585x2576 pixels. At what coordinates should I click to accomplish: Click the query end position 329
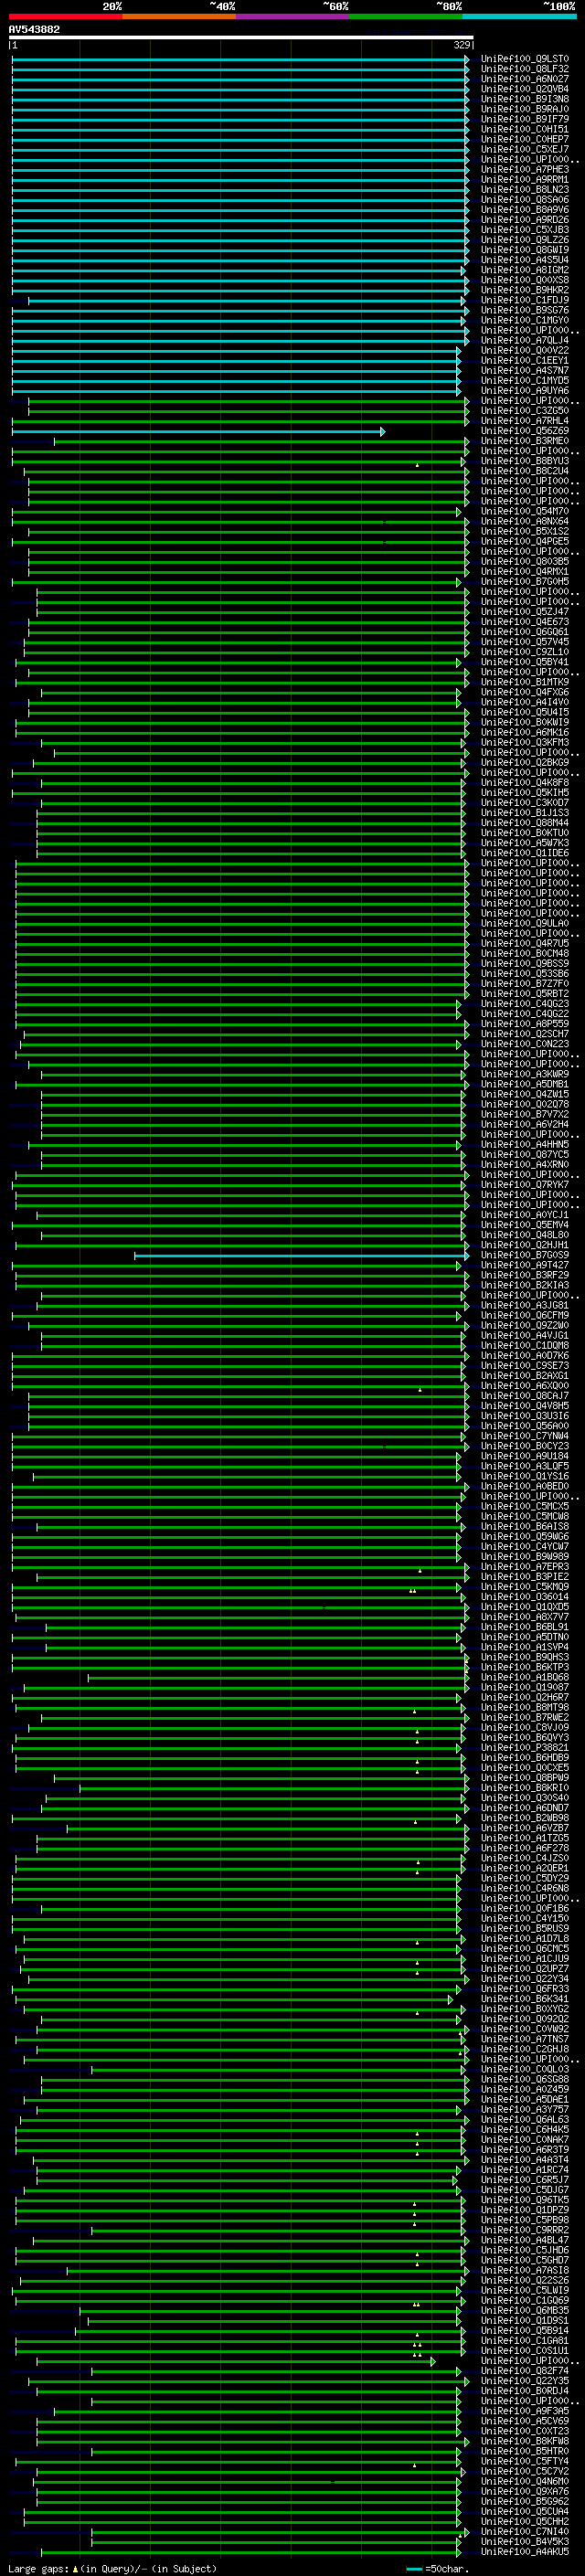click(462, 45)
